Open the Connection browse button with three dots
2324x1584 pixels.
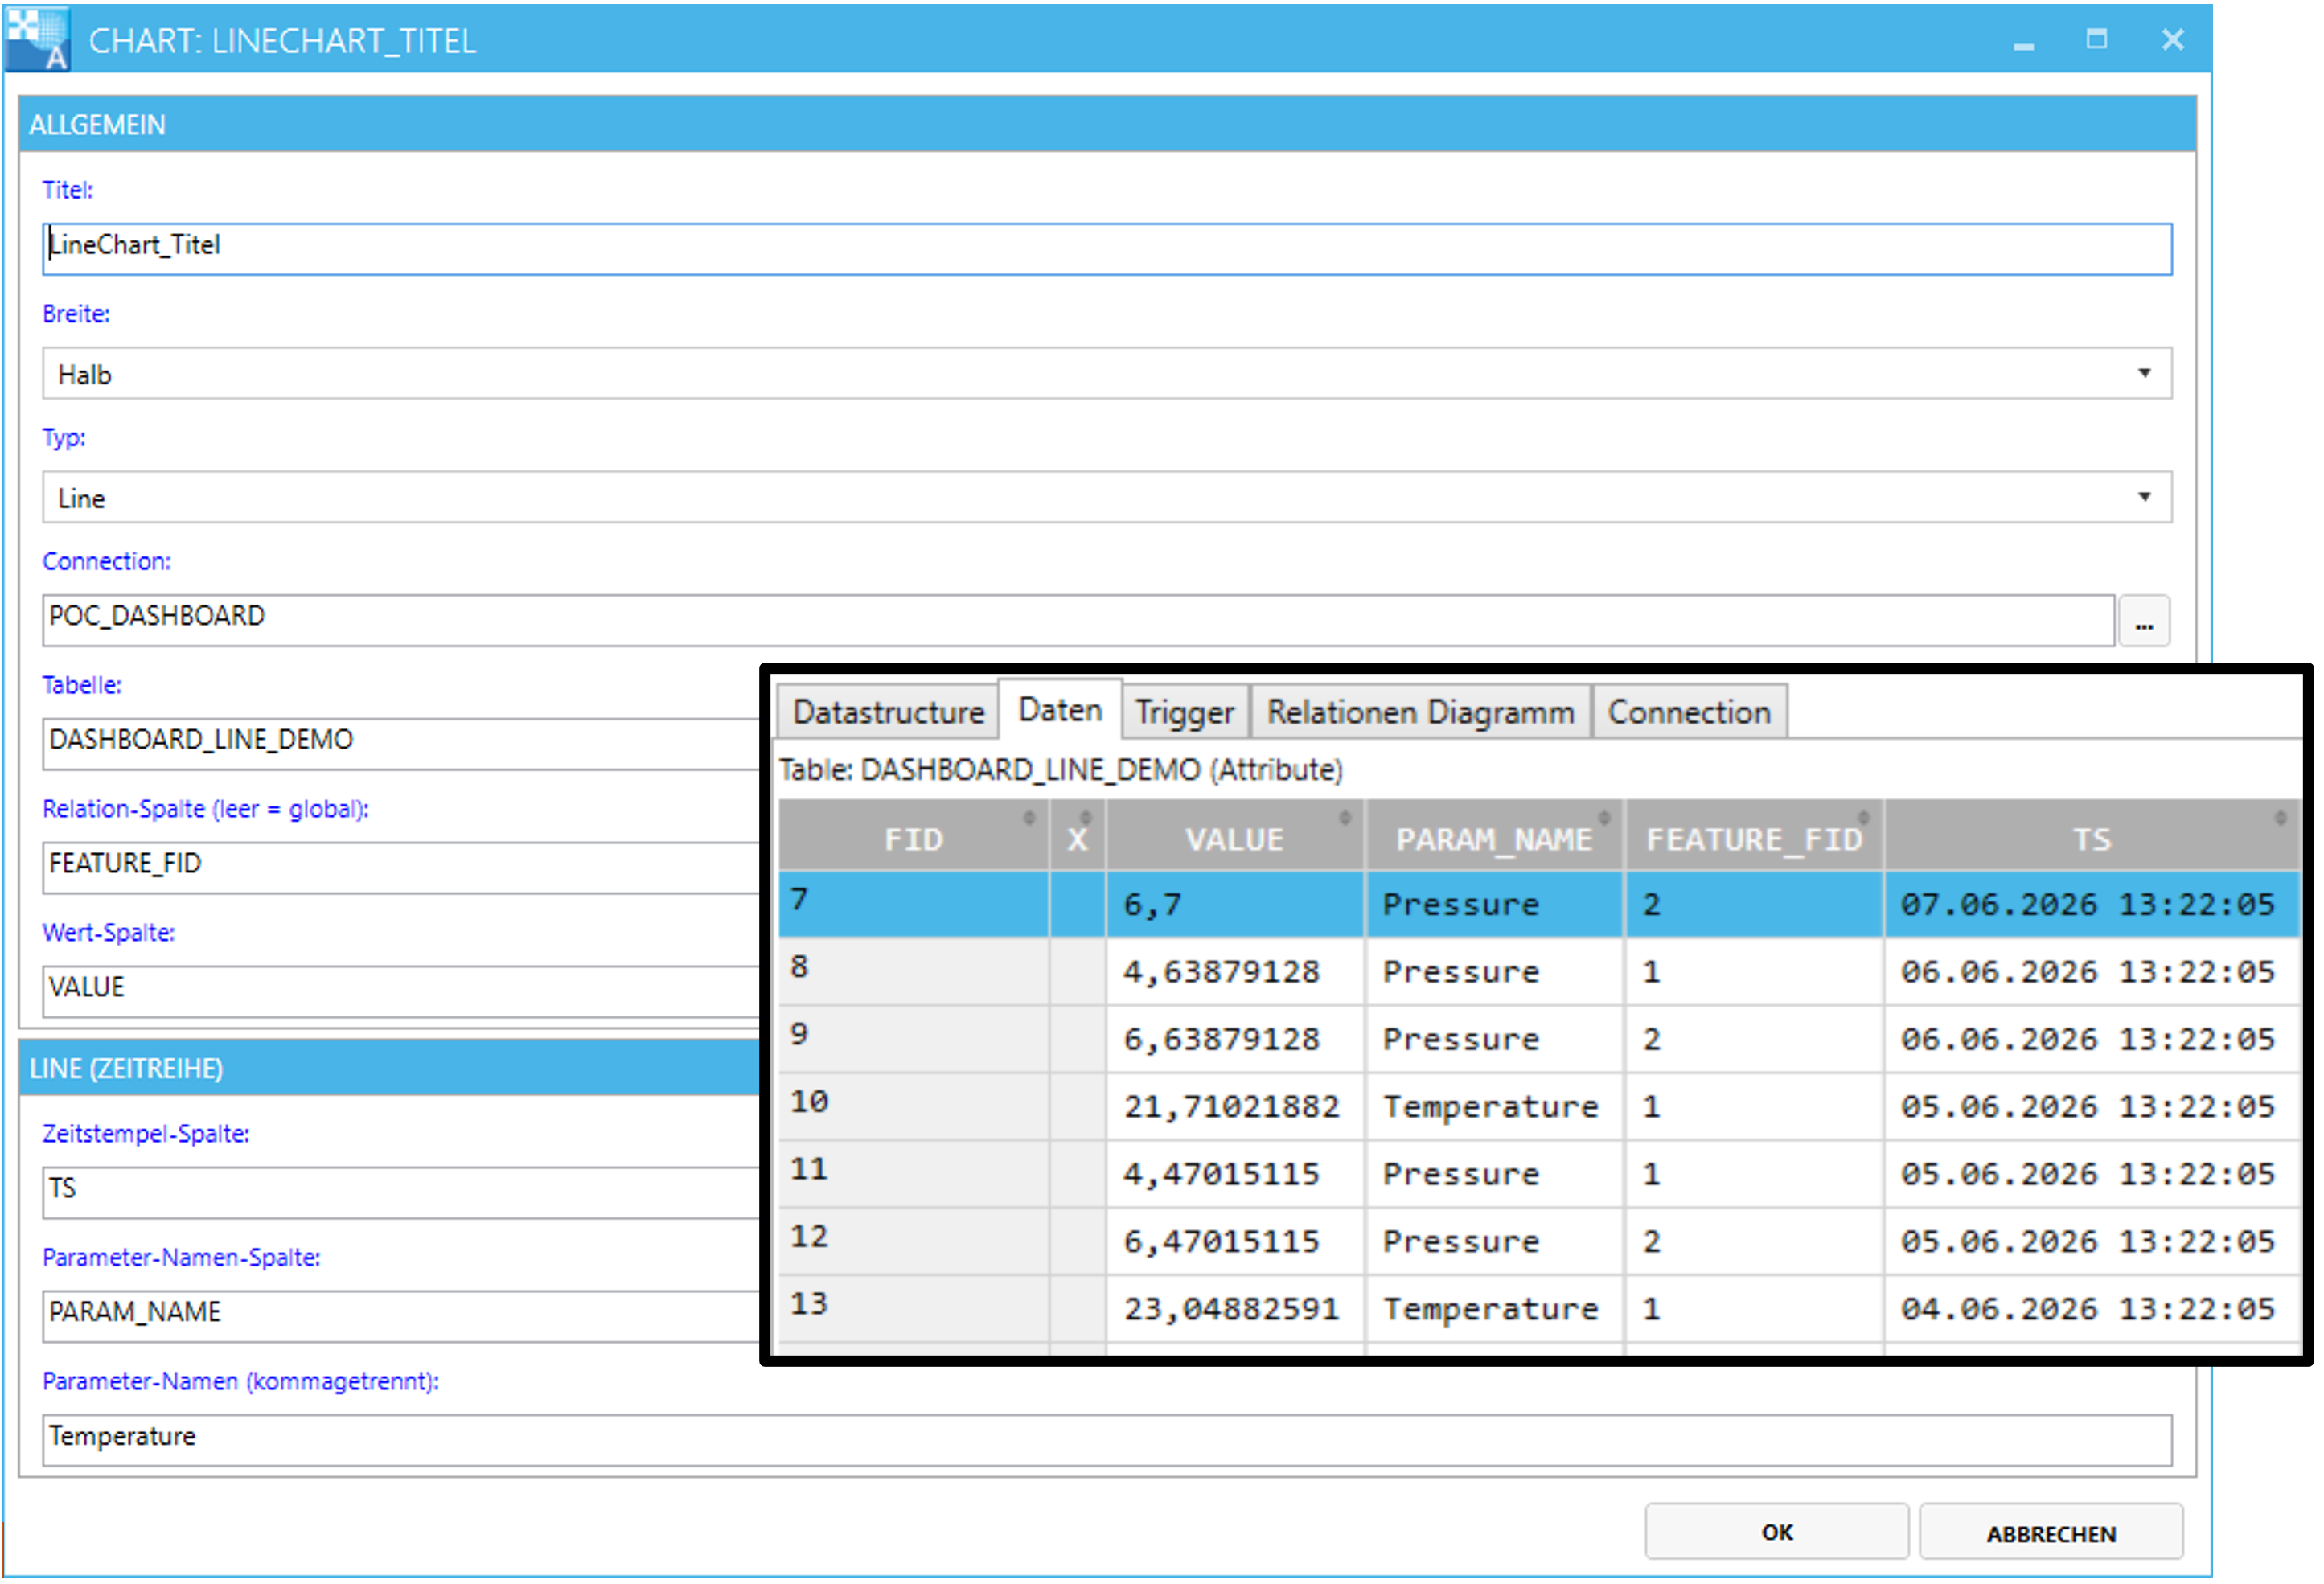tap(2143, 621)
